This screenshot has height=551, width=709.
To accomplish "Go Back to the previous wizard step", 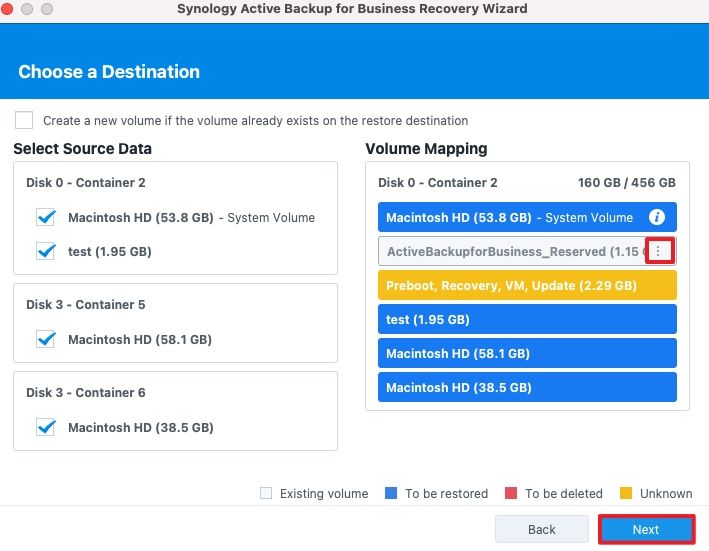I will pos(542,529).
